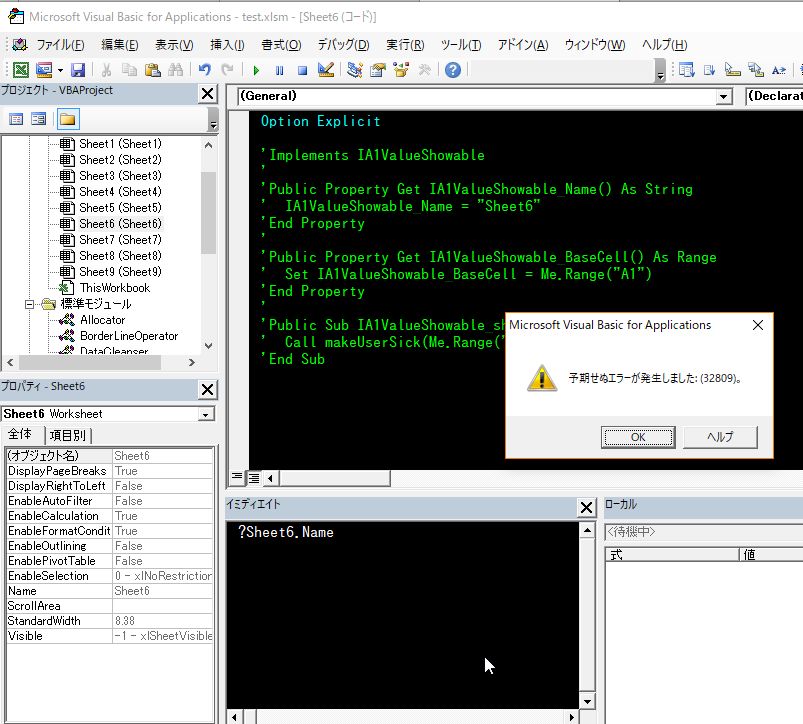
Task: Open the ヘルプ(H) menu
Action: 665,45
